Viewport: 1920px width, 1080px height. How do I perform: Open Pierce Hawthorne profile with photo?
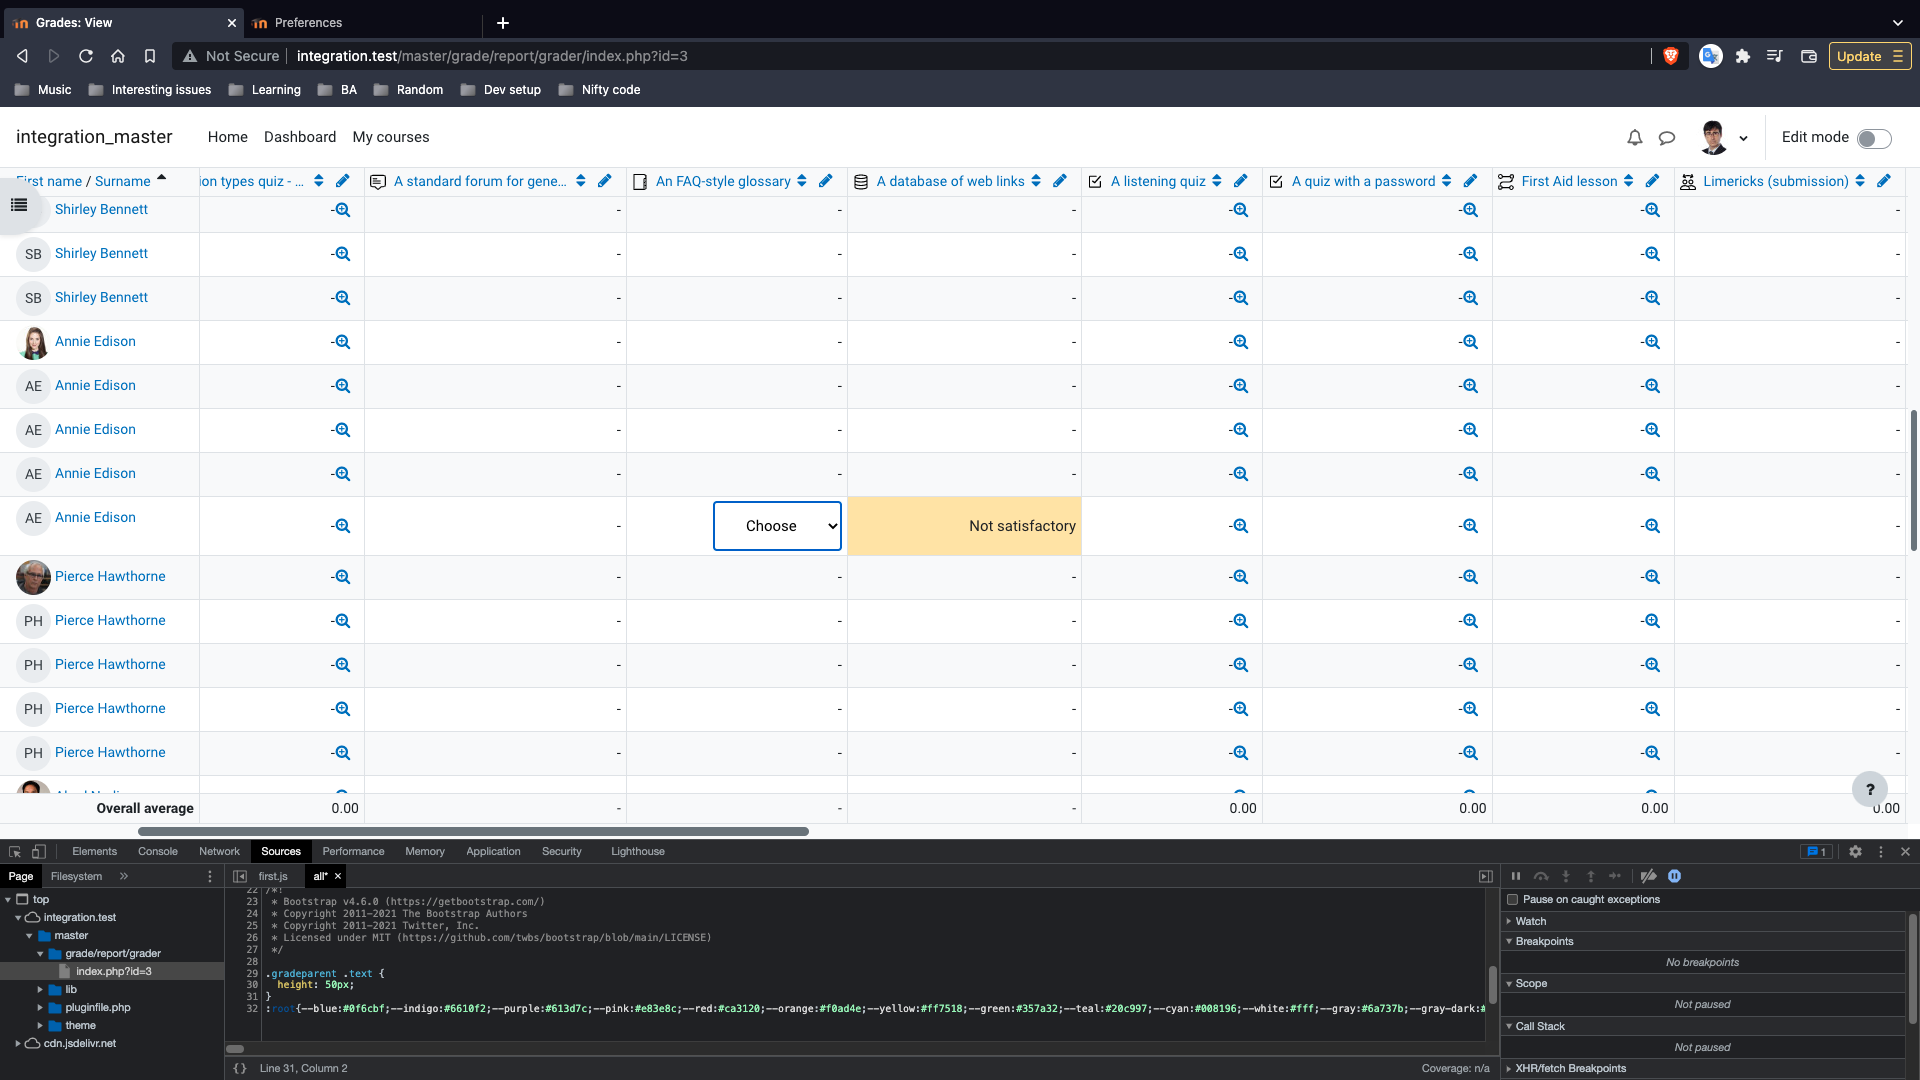click(110, 577)
